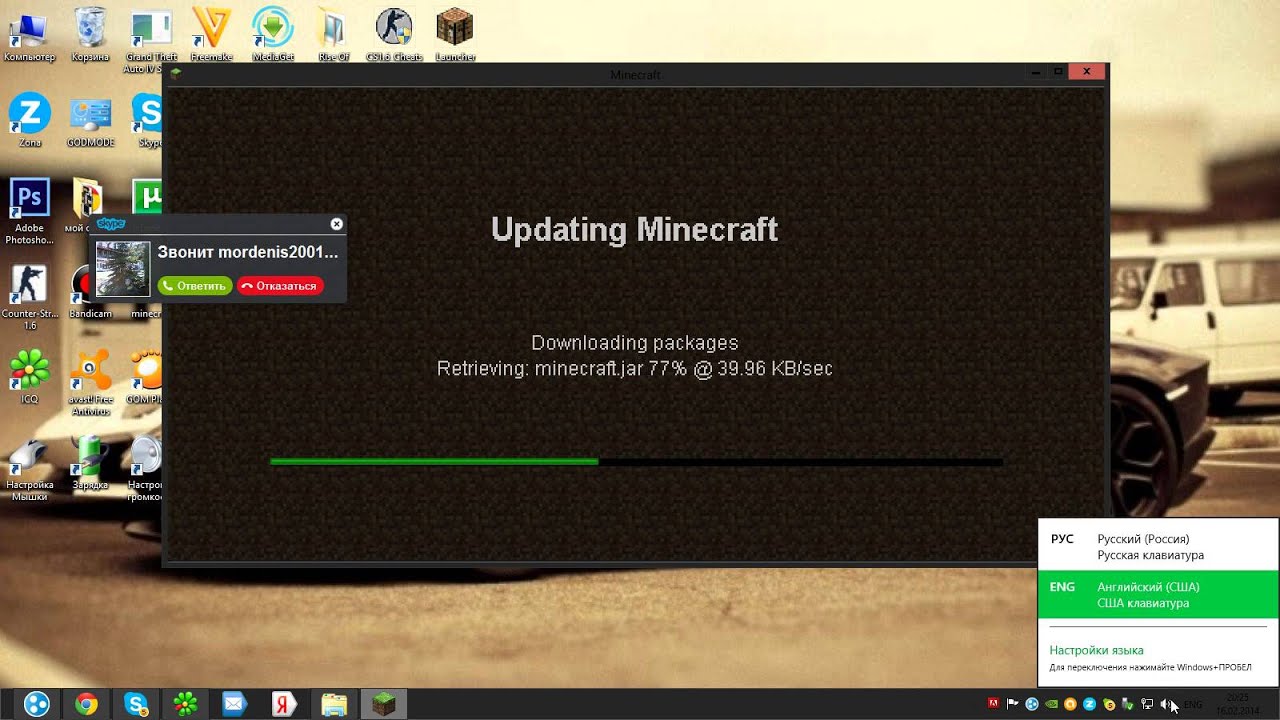Image resolution: width=1280 pixels, height=720 pixels.
Task: Click the "Downloading packages" text
Action: tap(634, 343)
